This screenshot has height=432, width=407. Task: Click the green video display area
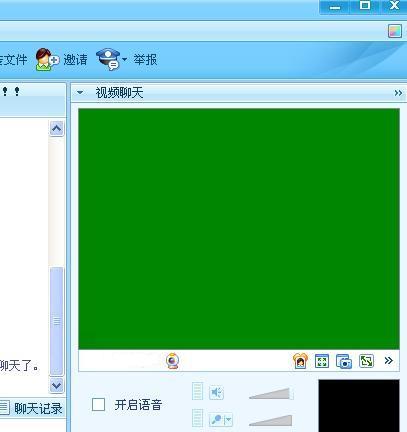[239, 229]
